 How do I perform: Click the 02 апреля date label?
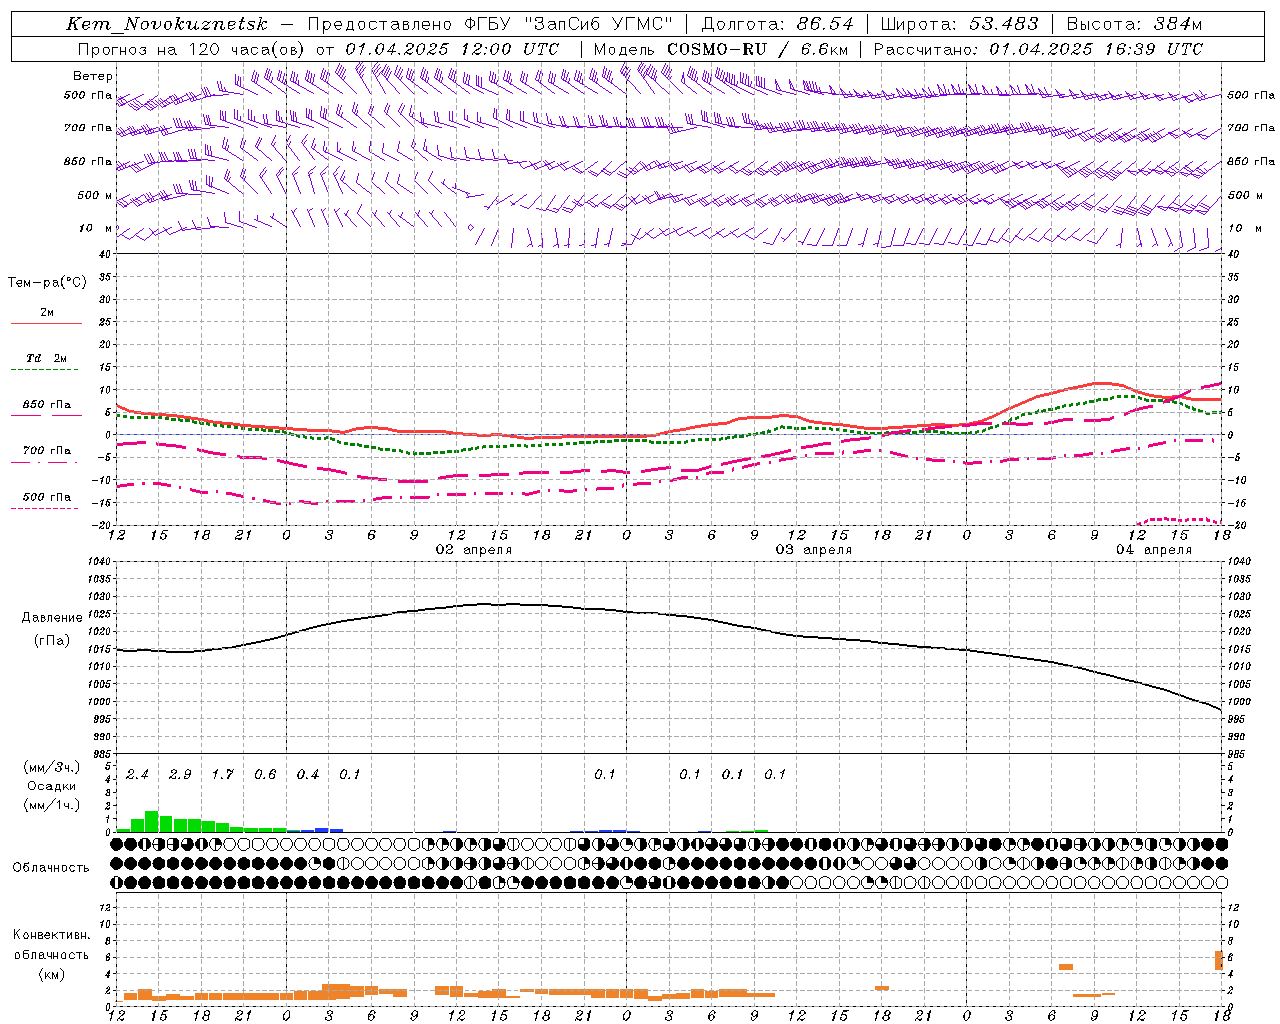pyautogui.click(x=473, y=550)
